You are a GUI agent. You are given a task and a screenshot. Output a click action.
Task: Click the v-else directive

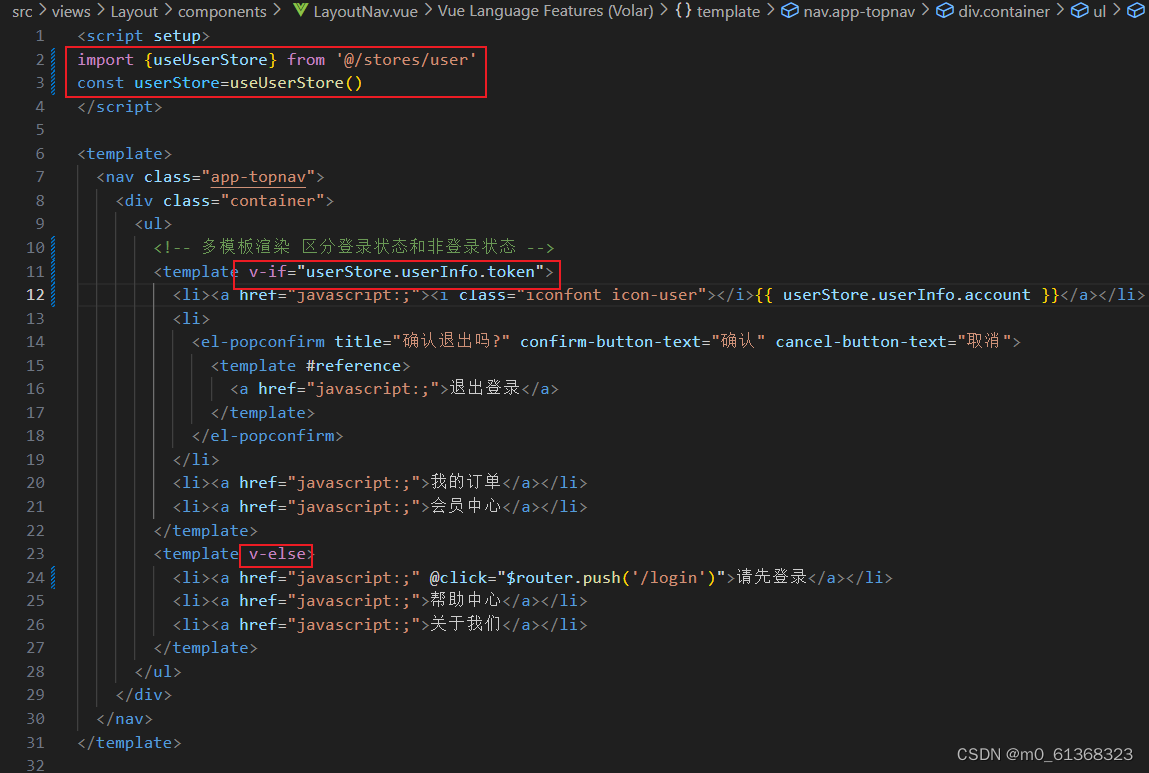[277, 554]
